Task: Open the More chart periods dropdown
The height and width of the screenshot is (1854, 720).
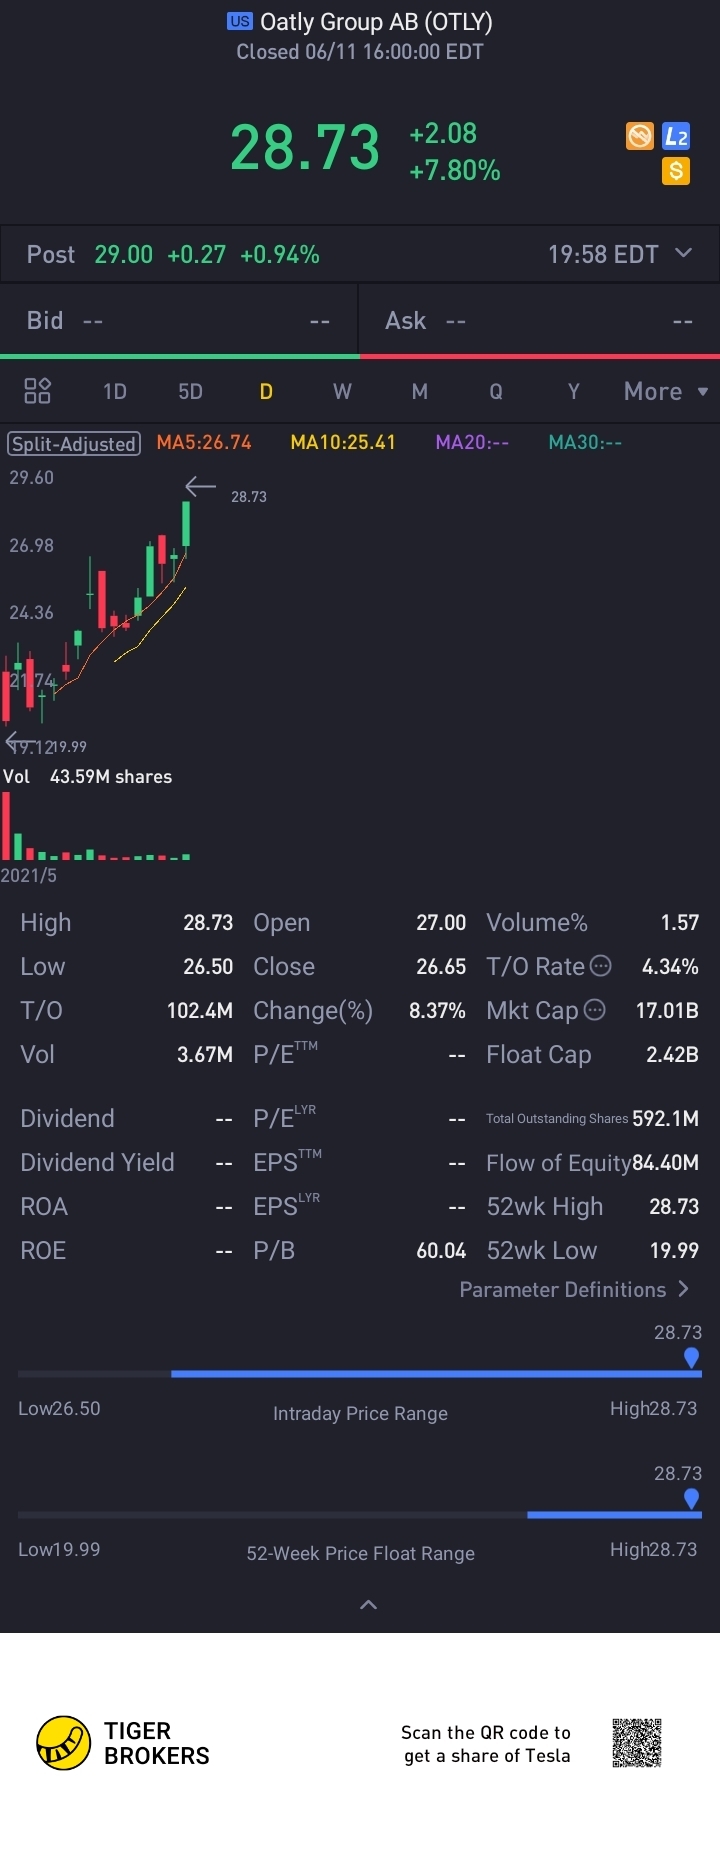Action: 665,391
